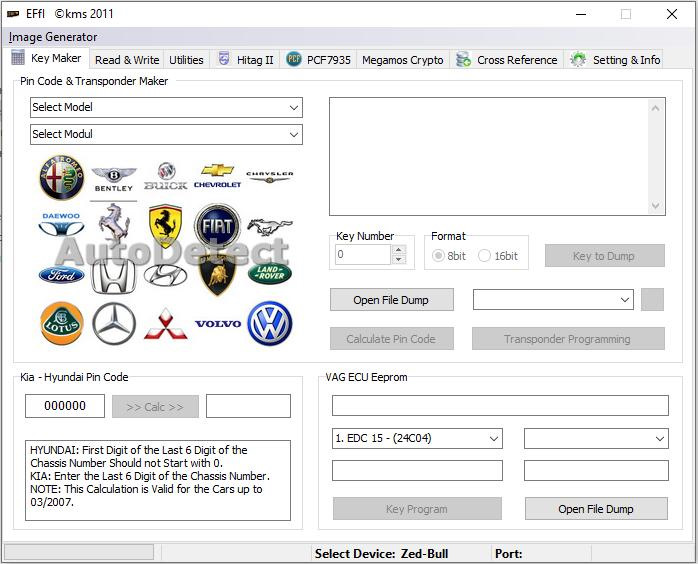This screenshot has height=564, width=698.
Task: Select the Honda brand logo
Action: 114,276
